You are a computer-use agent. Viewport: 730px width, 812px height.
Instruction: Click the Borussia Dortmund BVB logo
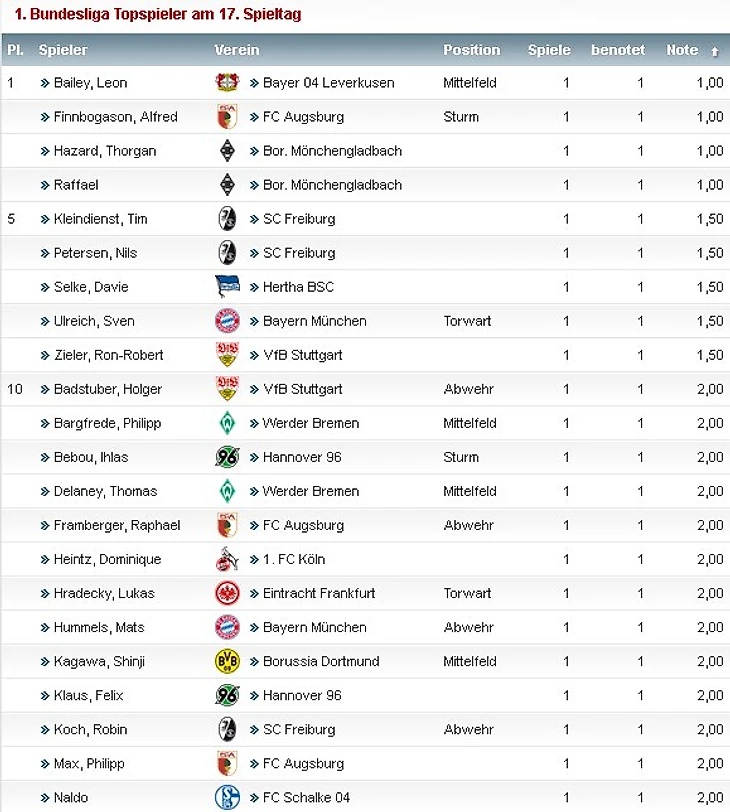(227, 661)
